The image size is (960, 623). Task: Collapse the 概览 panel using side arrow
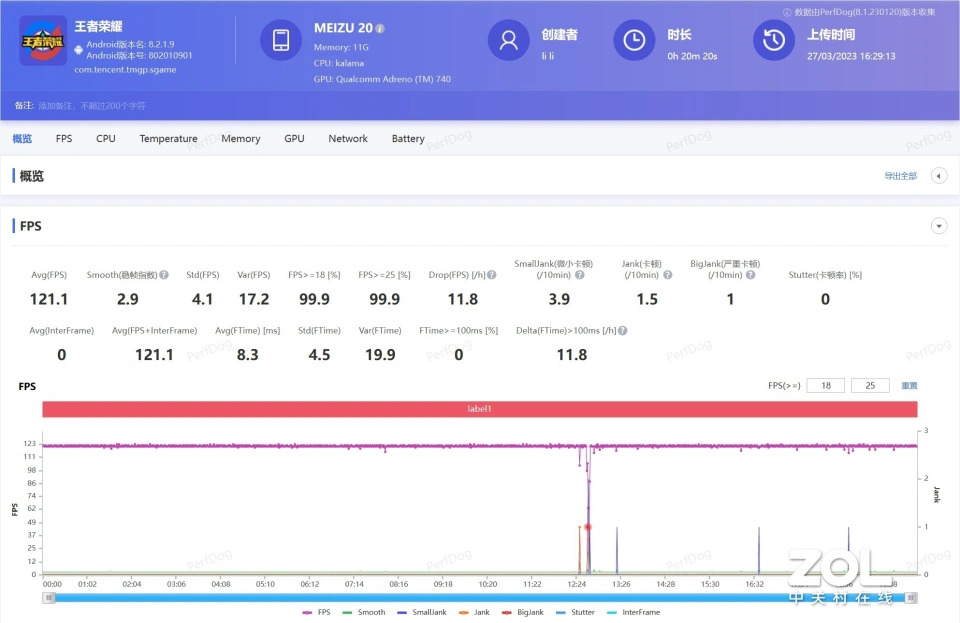click(x=938, y=176)
